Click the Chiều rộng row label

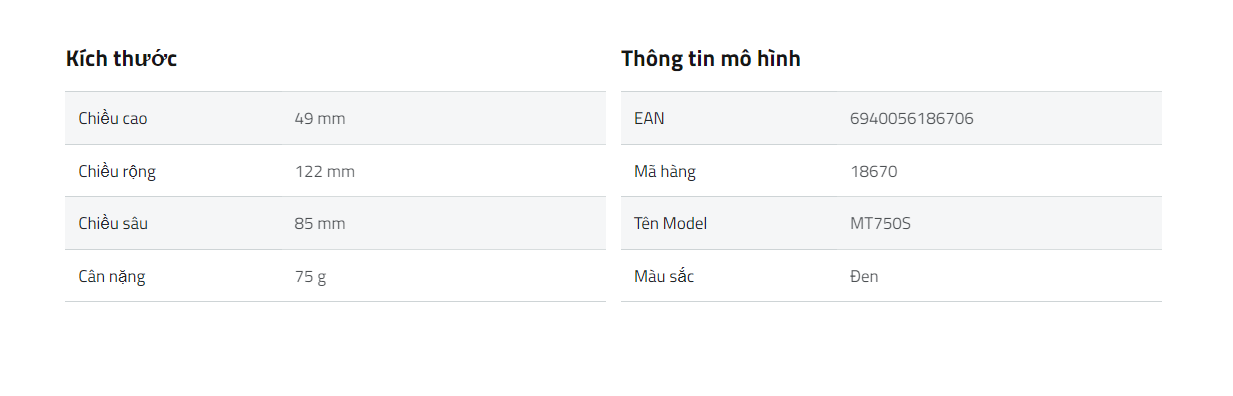click(x=117, y=171)
